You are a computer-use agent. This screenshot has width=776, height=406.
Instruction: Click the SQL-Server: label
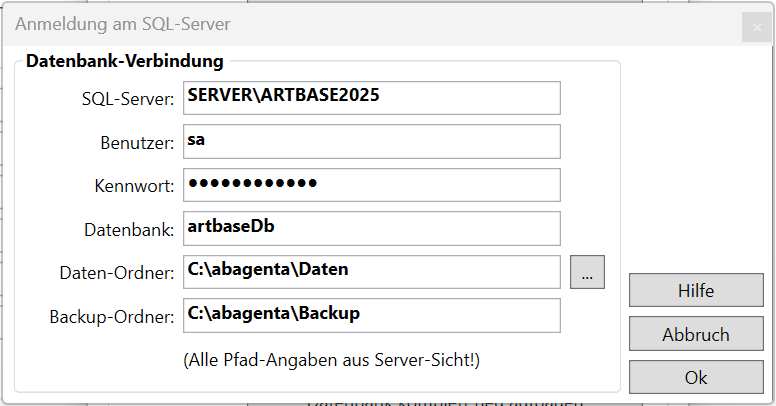pyautogui.click(x=128, y=99)
